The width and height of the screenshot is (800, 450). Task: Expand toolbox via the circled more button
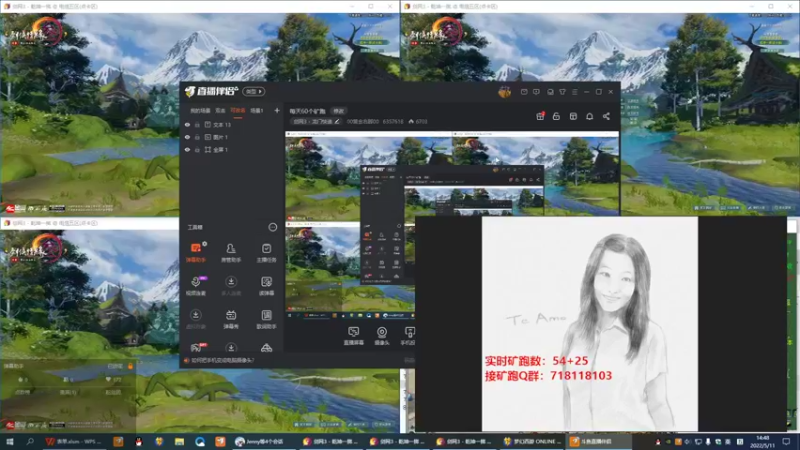(272, 227)
